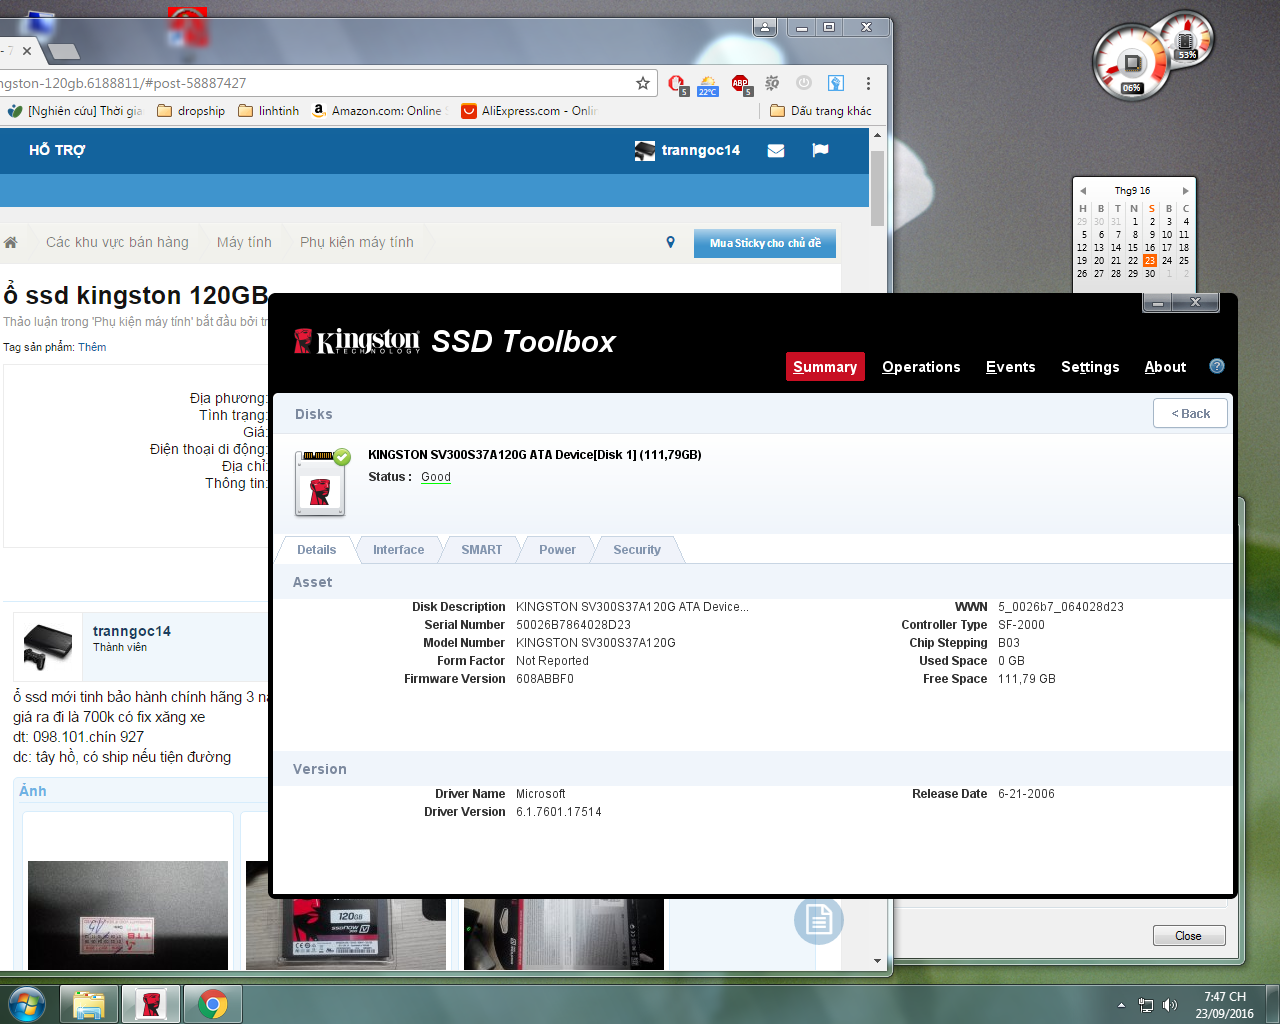Click the blue square extension icon in Chrome
The width and height of the screenshot is (1280, 1024).
[x=836, y=83]
